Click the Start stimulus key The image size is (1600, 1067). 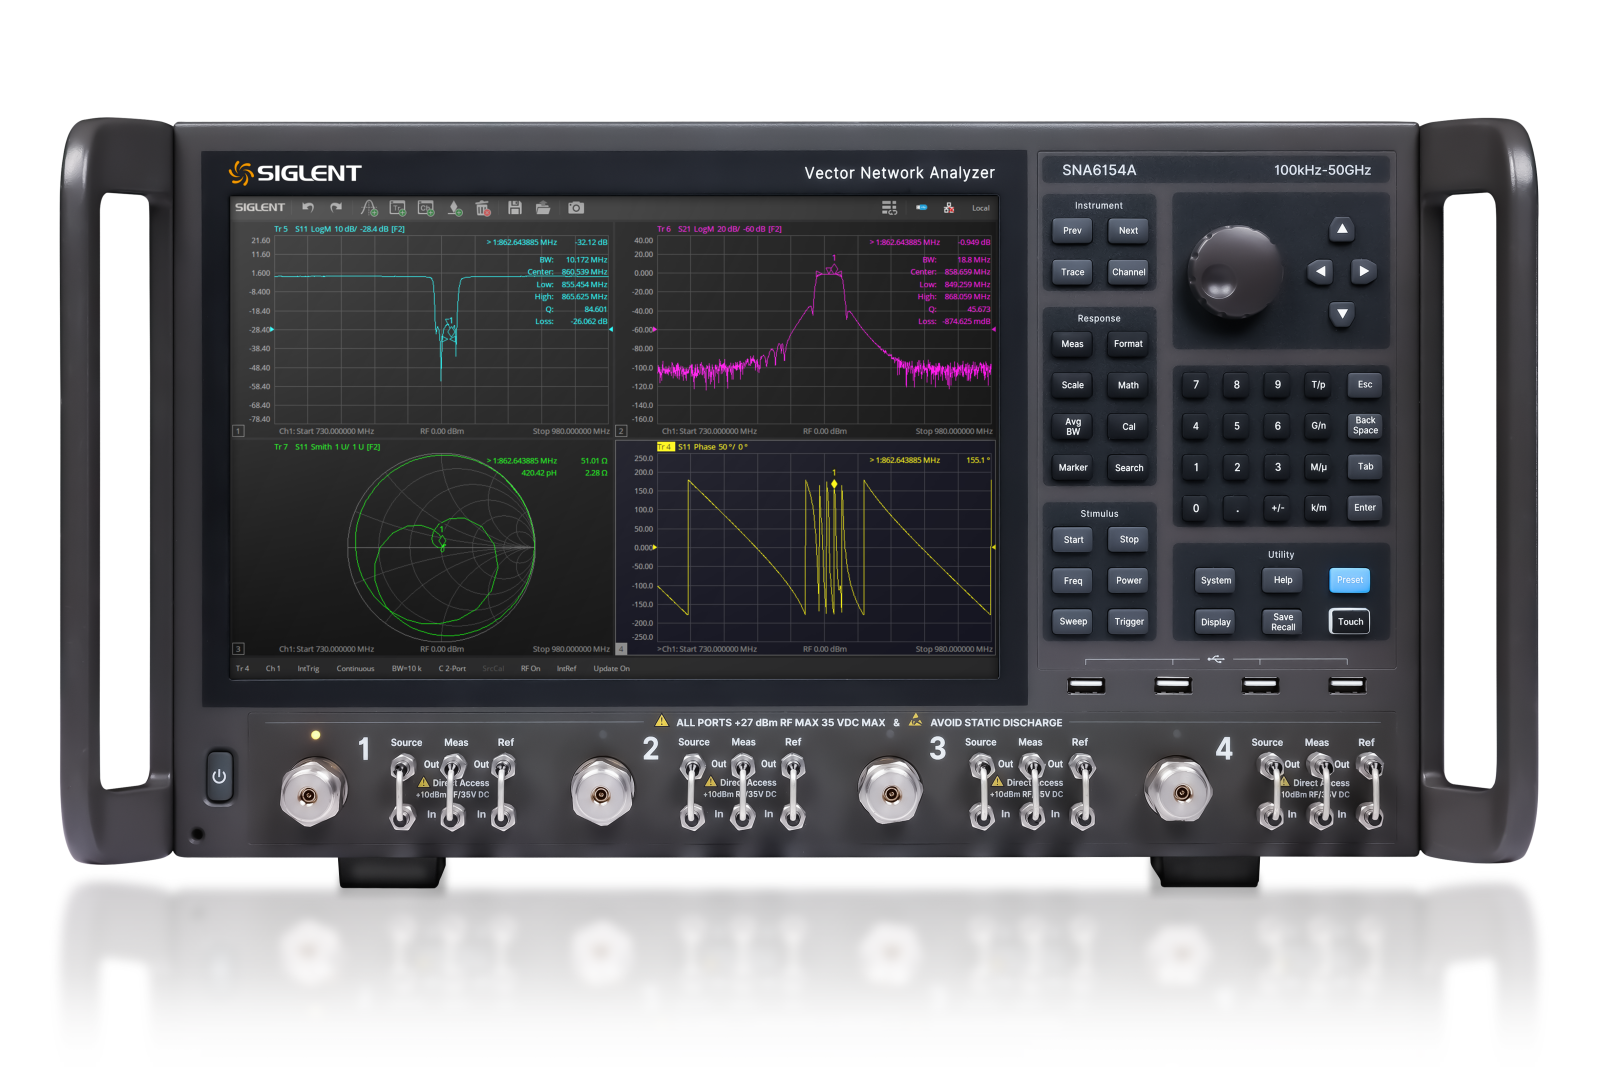tap(1073, 540)
